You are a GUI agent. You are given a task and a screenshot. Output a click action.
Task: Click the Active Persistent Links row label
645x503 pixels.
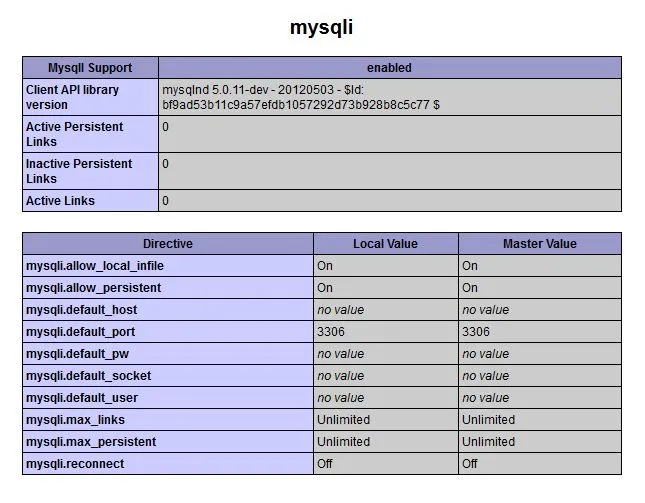[x=74, y=134]
